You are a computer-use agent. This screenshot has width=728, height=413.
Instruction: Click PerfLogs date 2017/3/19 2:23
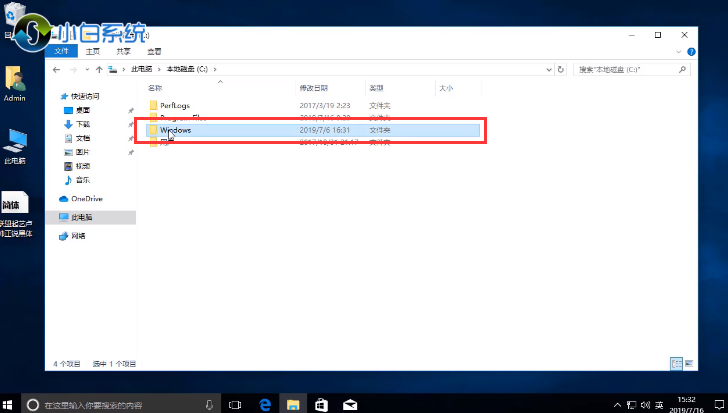point(325,105)
